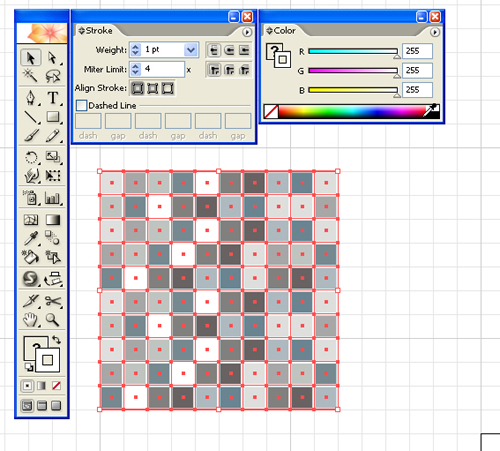The height and width of the screenshot is (451, 500).
Task: Select the Free Transform tool
Action: pos(52,175)
